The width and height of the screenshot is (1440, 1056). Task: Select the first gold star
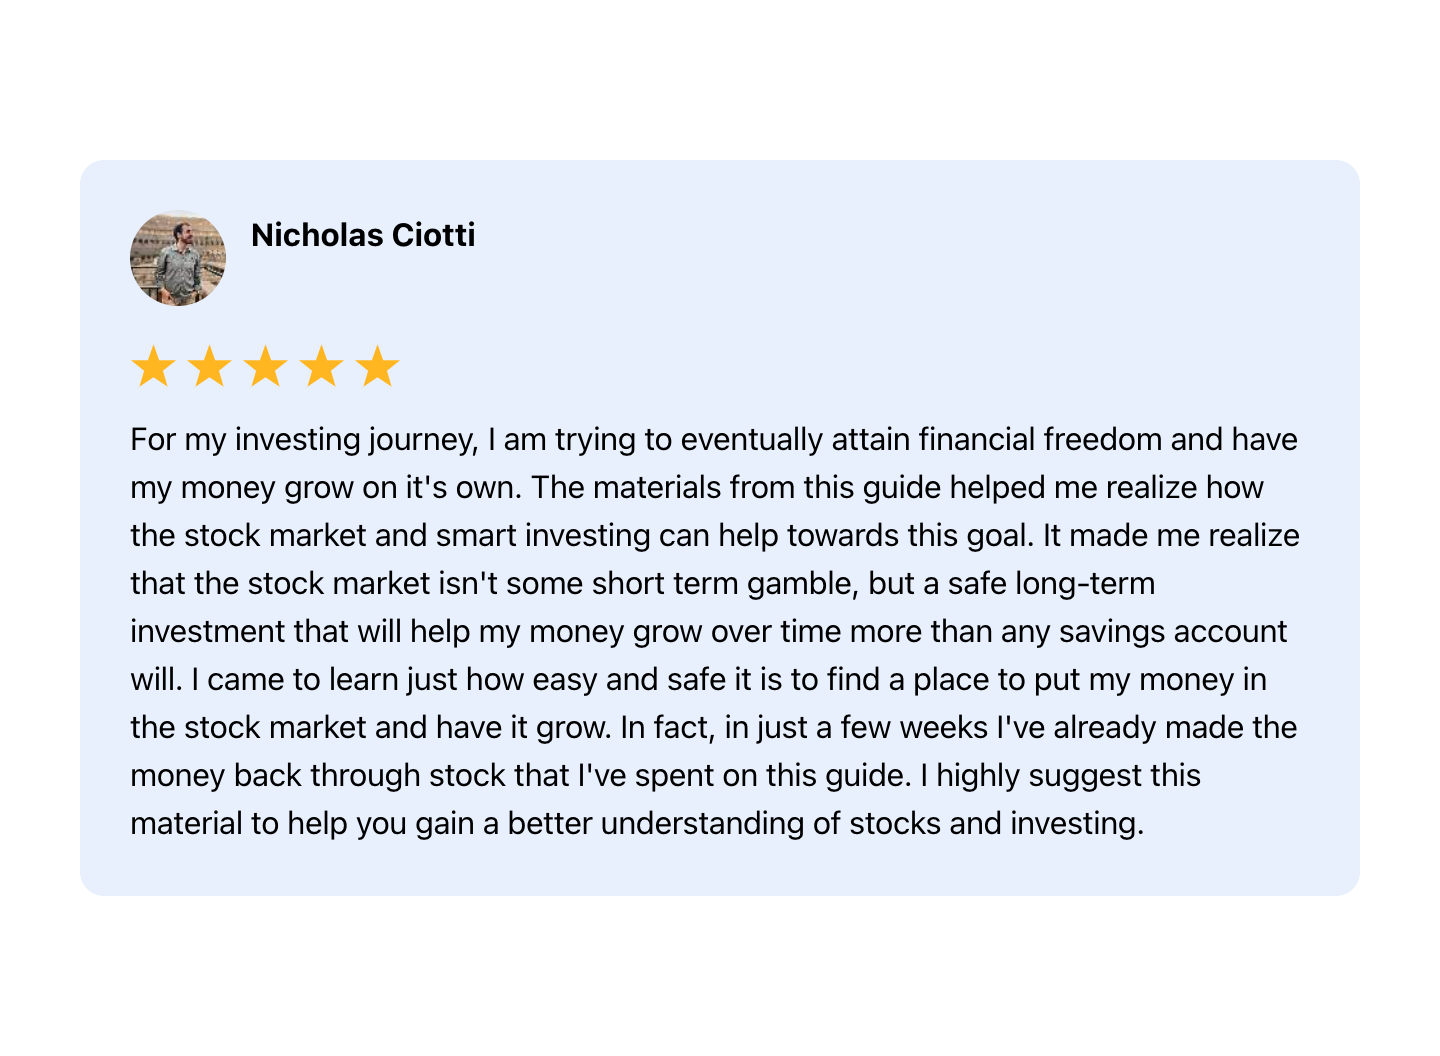[154, 367]
